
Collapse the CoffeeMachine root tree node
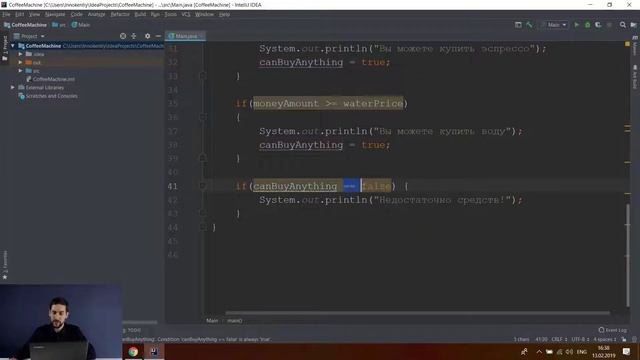click(13, 46)
